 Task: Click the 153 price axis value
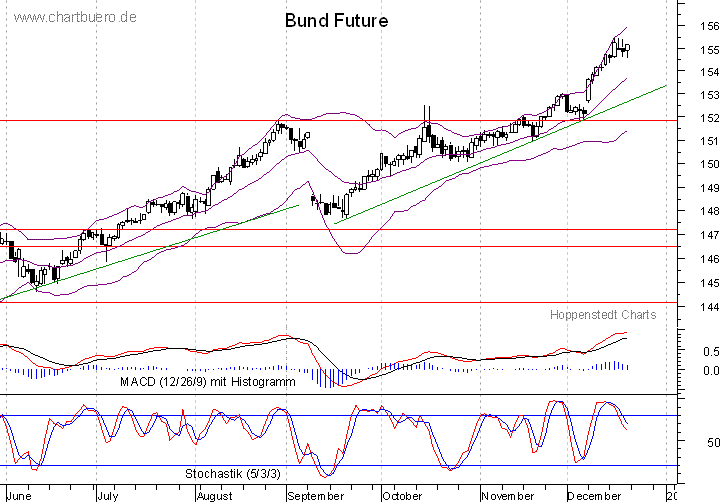point(709,95)
